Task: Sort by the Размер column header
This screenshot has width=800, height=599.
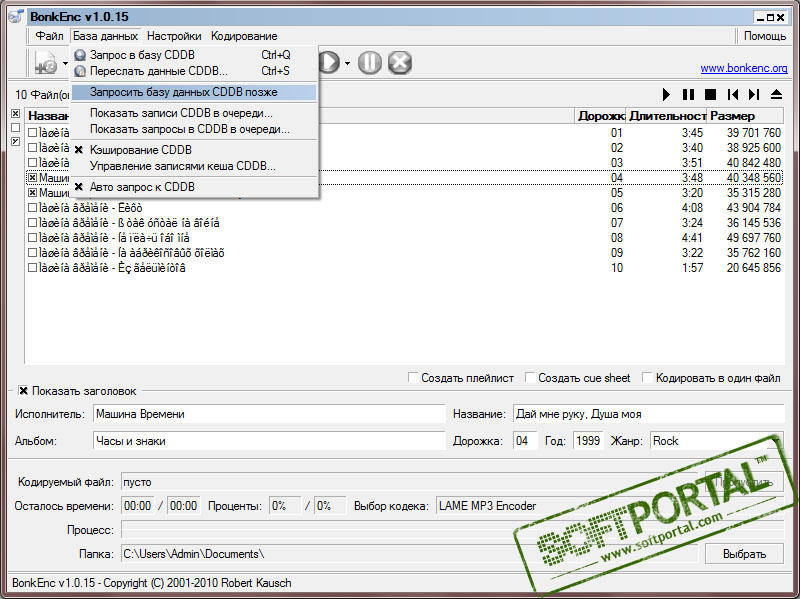Action: click(x=745, y=116)
